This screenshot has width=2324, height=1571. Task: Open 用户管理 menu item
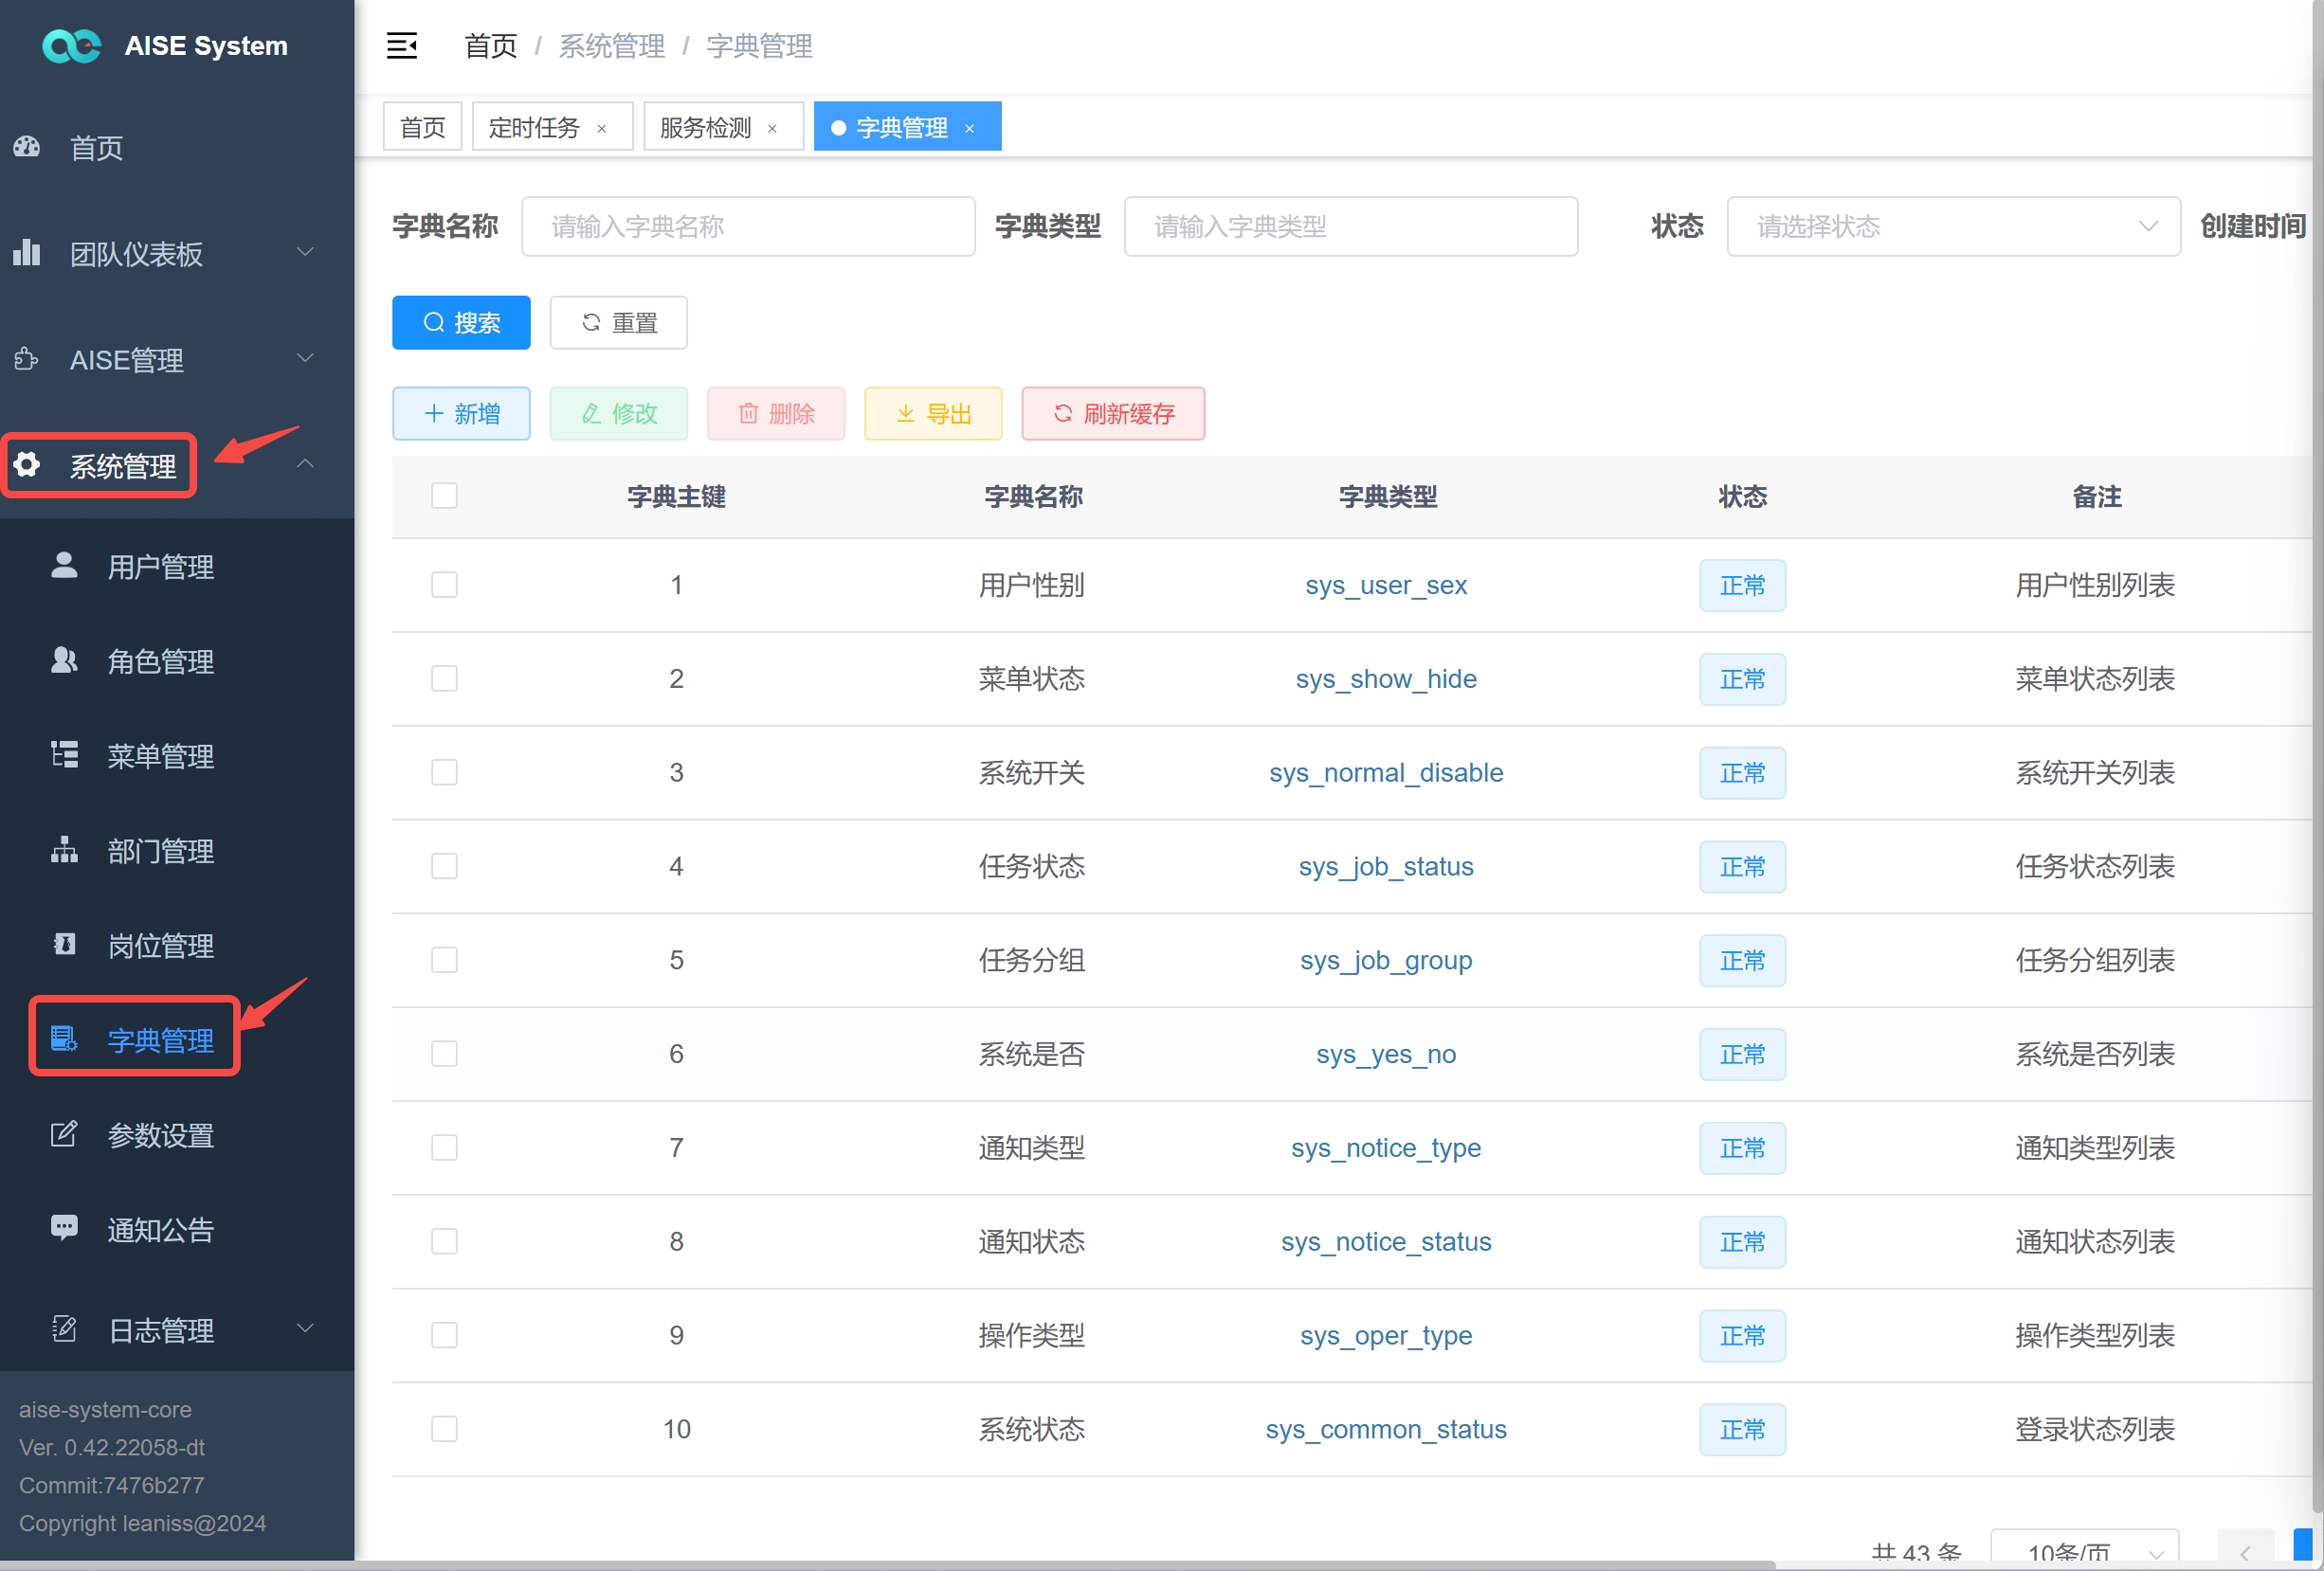click(x=177, y=567)
